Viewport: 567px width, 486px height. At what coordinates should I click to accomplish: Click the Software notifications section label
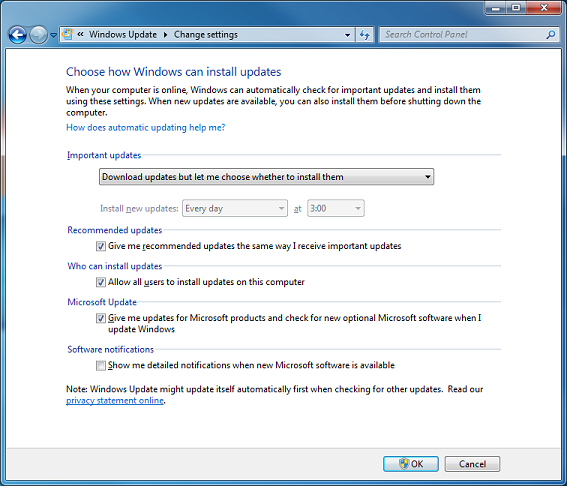(x=110, y=349)
